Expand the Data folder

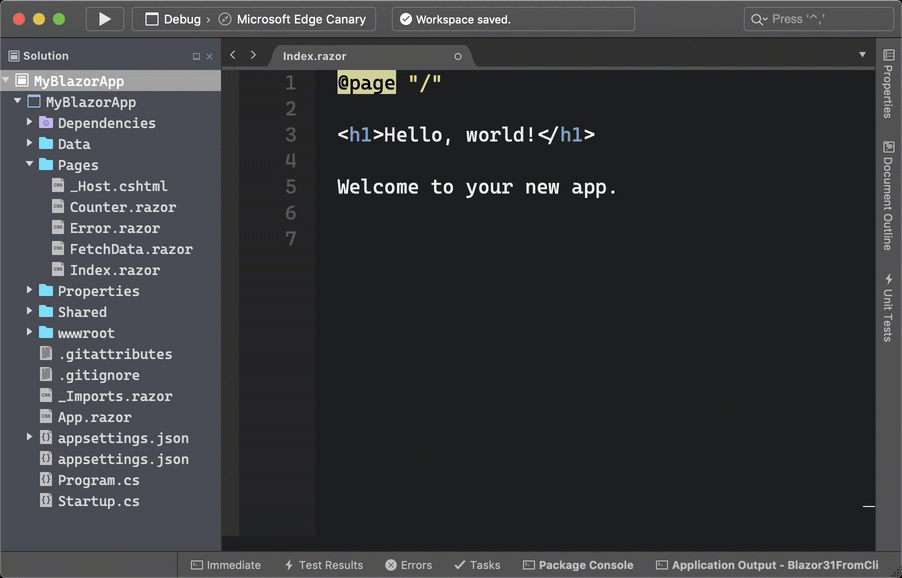29,143
